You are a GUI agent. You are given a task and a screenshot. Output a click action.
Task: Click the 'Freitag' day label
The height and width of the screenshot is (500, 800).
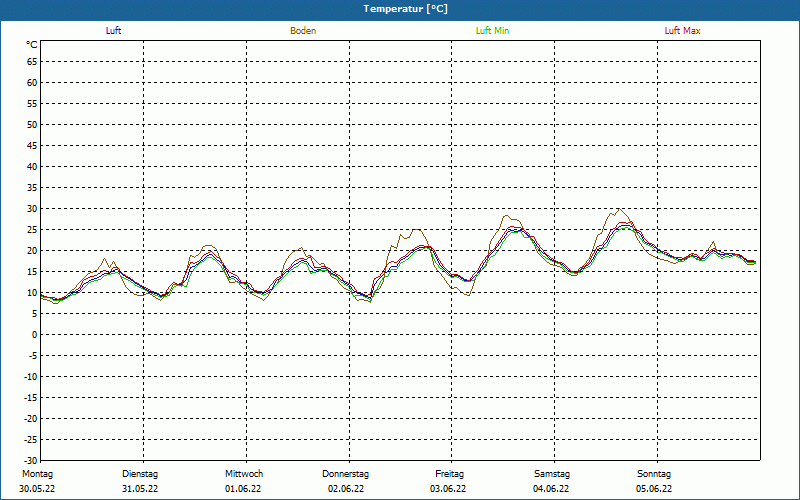point(449,474)
